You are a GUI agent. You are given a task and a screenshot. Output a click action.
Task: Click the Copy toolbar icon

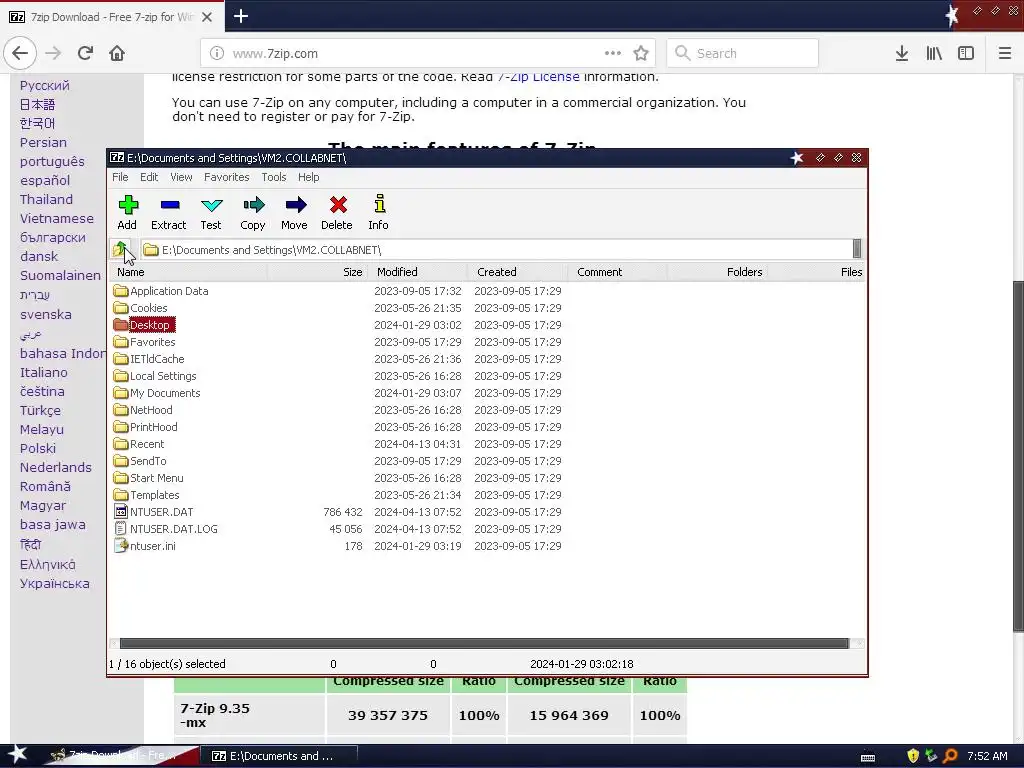pos(253,212)
